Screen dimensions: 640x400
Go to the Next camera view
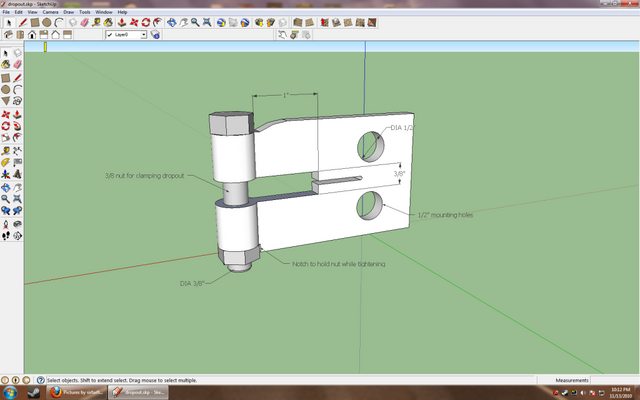[x=17, y=211]
